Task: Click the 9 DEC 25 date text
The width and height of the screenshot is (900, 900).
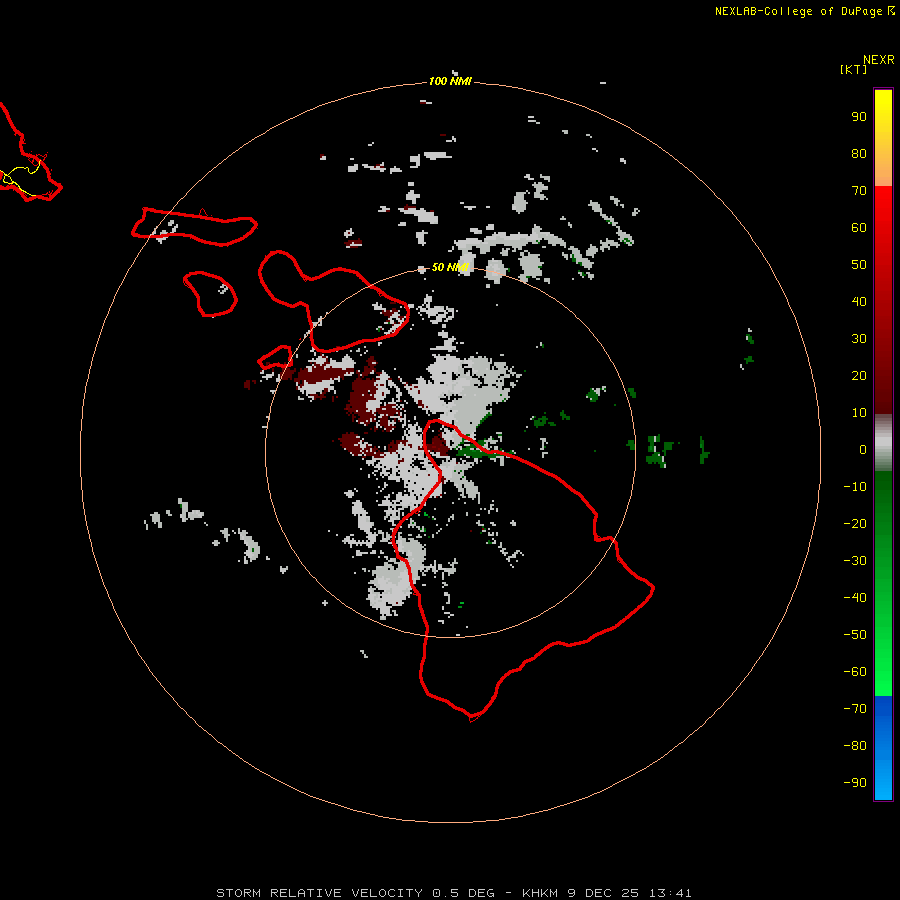Action: pyautogui.click(x=603, y=893)
